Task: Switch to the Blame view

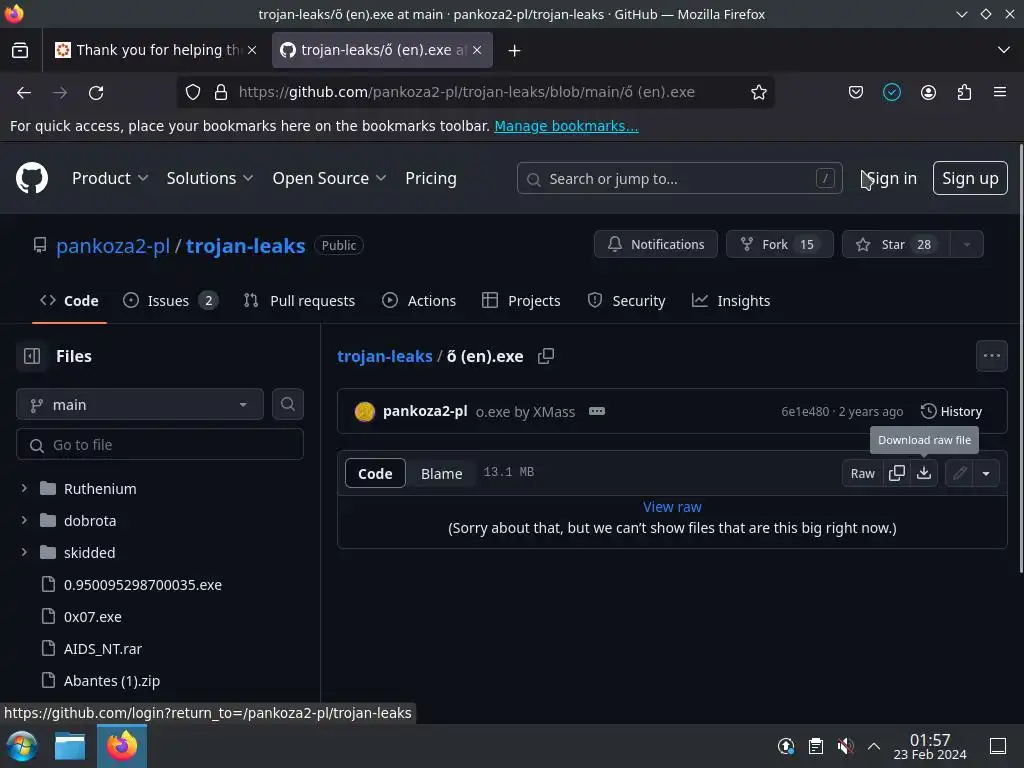Action: tap(441, 473)
